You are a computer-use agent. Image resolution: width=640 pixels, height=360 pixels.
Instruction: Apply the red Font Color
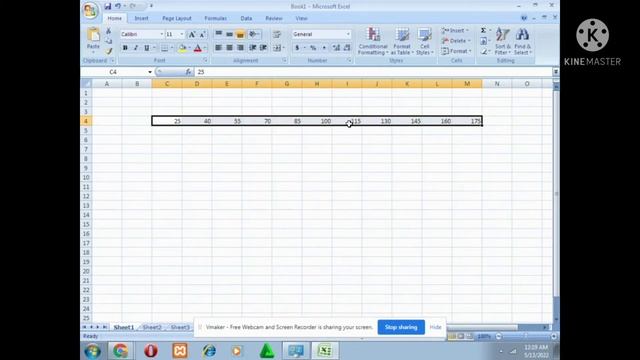(x=198, y=48)
